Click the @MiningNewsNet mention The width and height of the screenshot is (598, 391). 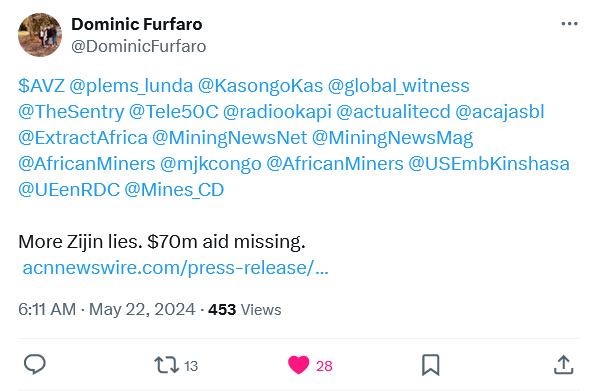pos(230,138)
